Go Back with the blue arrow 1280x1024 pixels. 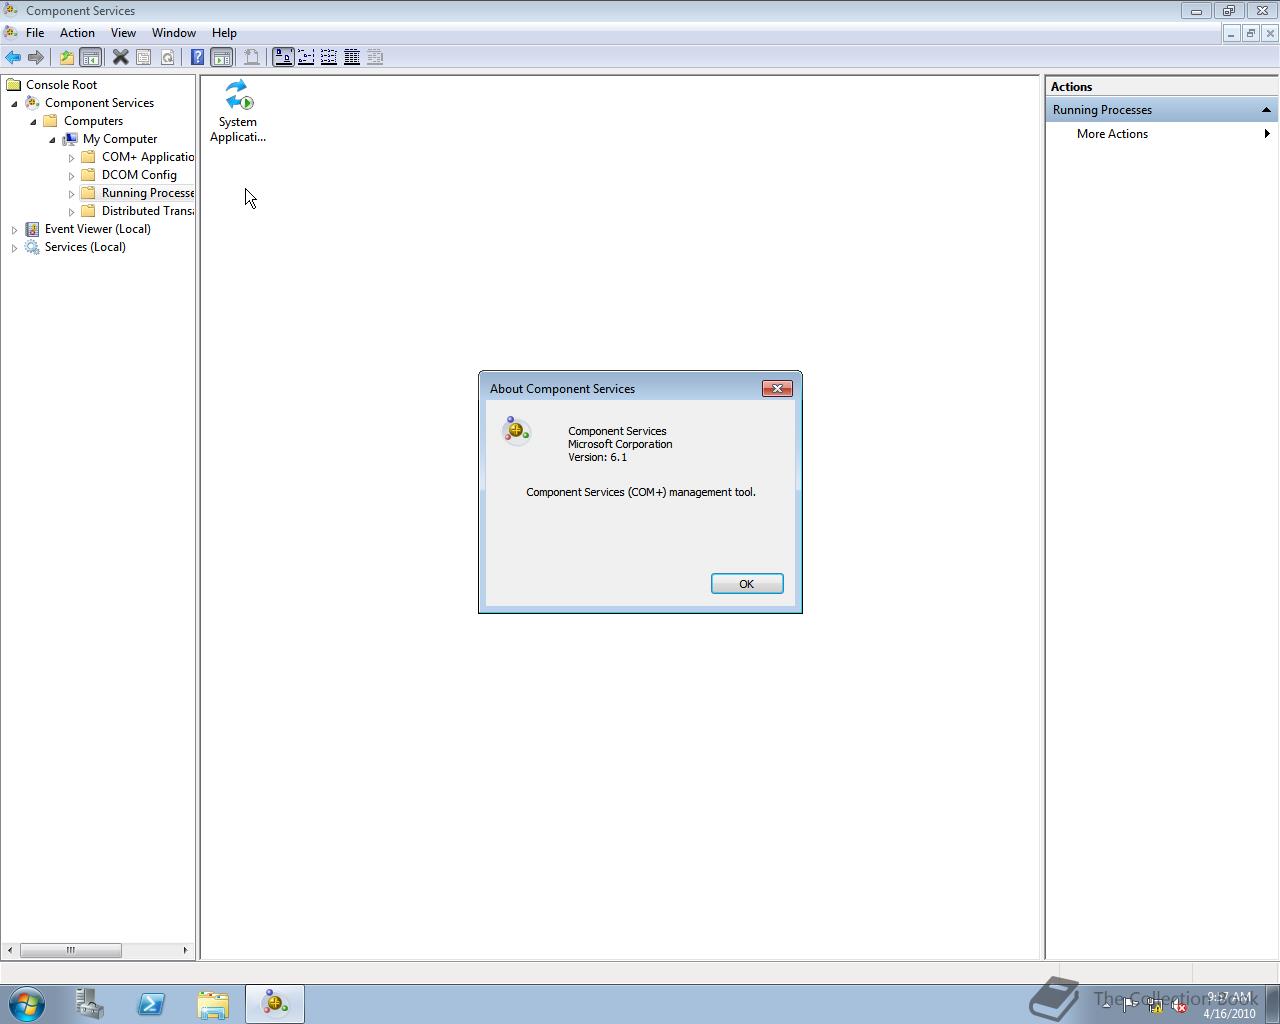pos(13,57)
